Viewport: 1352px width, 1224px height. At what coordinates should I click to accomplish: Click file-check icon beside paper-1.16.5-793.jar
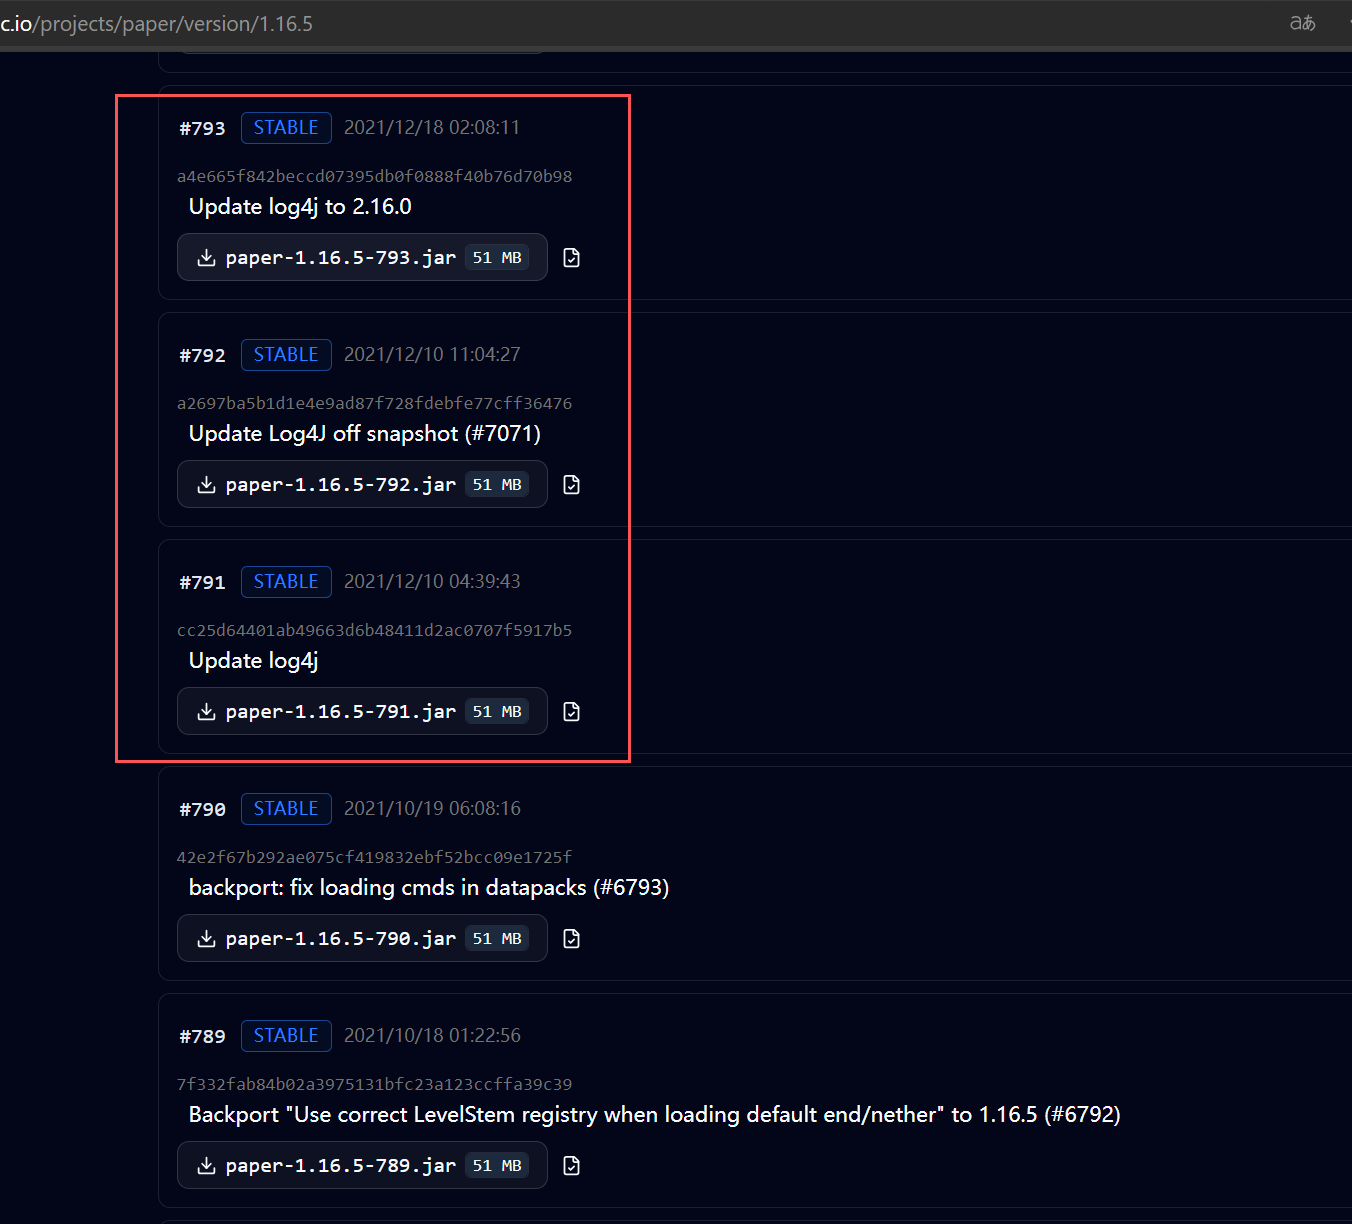point(571,258)
